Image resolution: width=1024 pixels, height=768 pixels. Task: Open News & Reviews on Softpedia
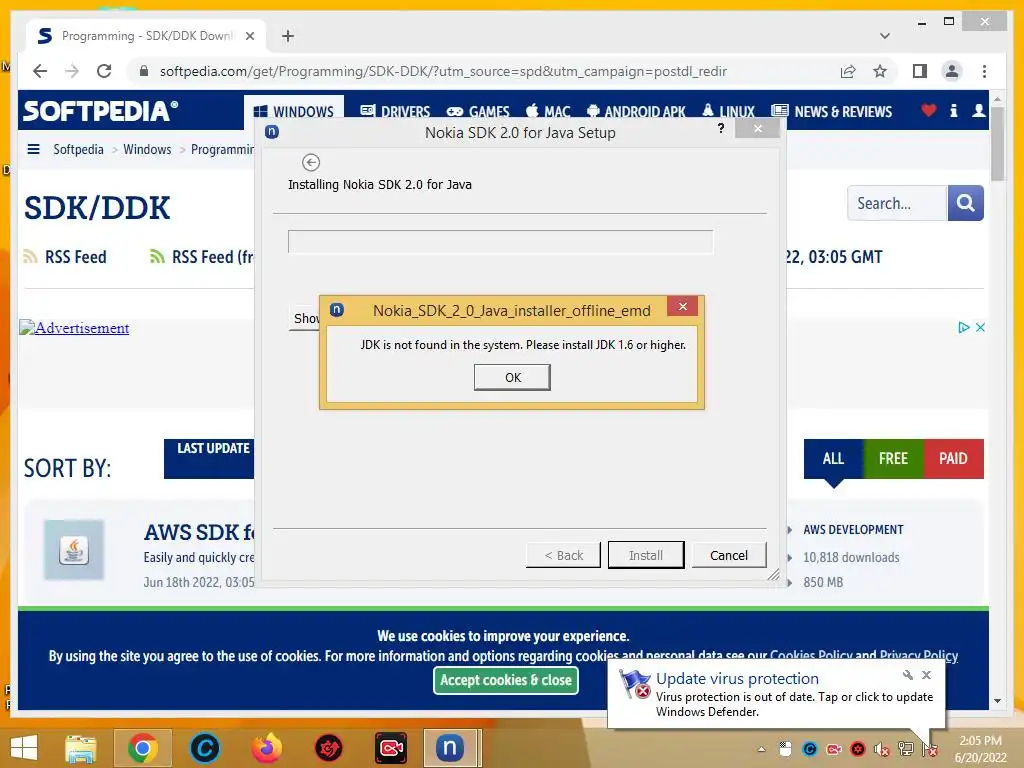(x=831, y=112)
